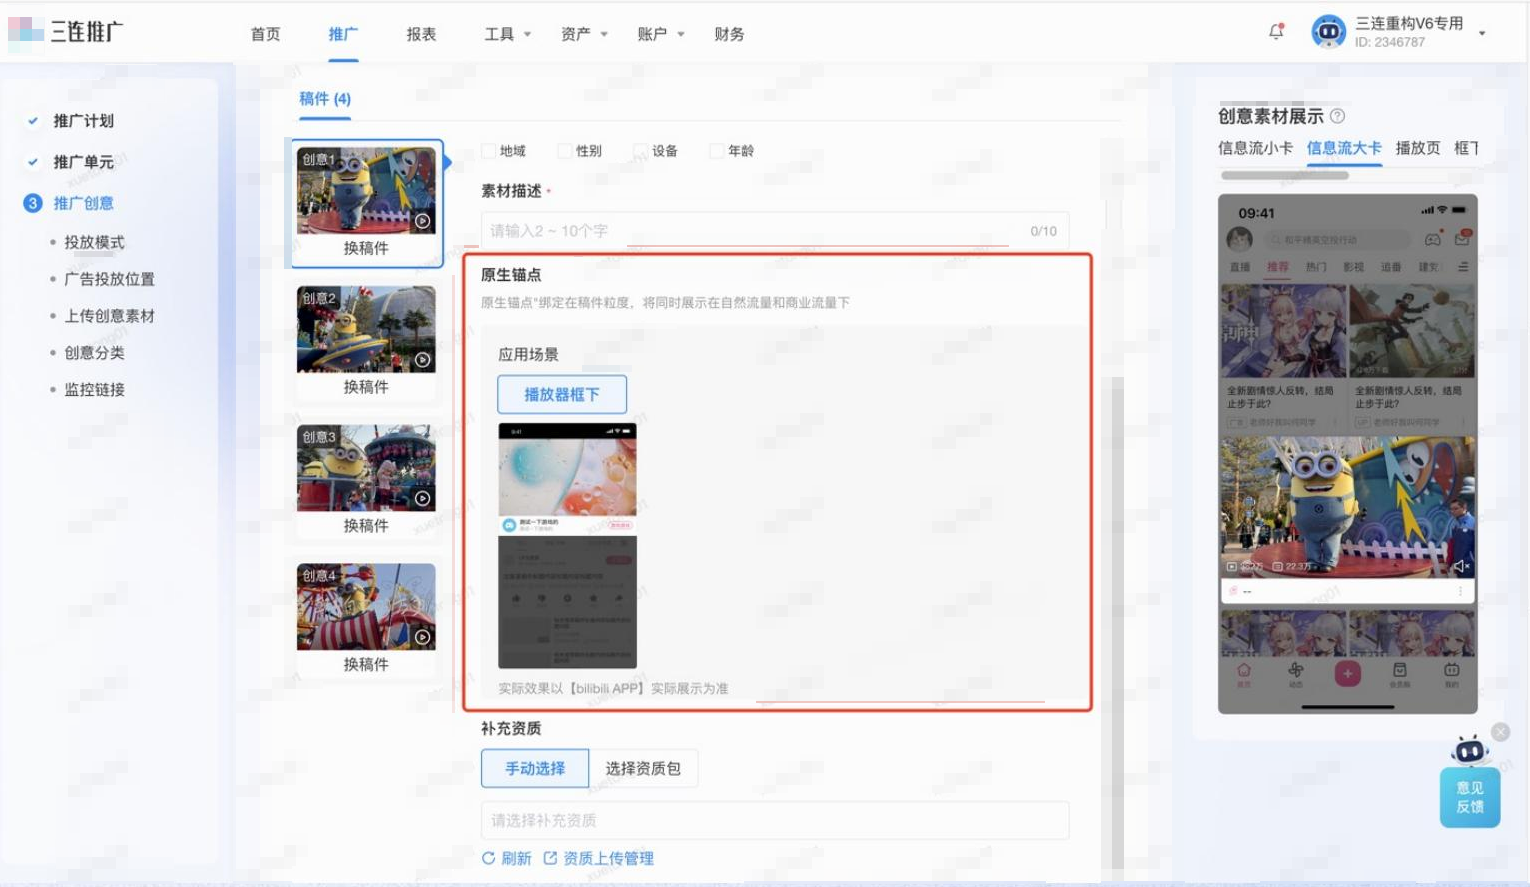Image resolution: width=1530 pixels, height=887 pixels.
Task: Jump to 上传创意素材 section
Action: (x=109, y=316)
